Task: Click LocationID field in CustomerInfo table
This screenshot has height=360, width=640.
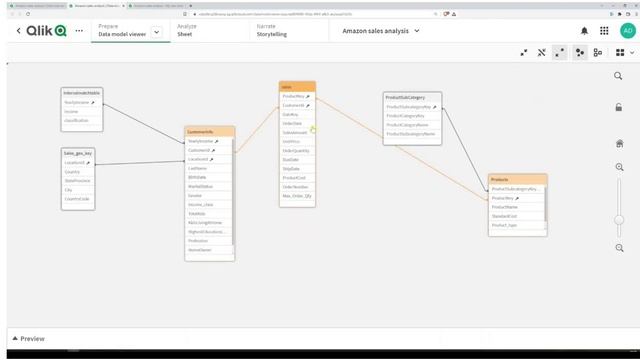Action: (208, 159)
